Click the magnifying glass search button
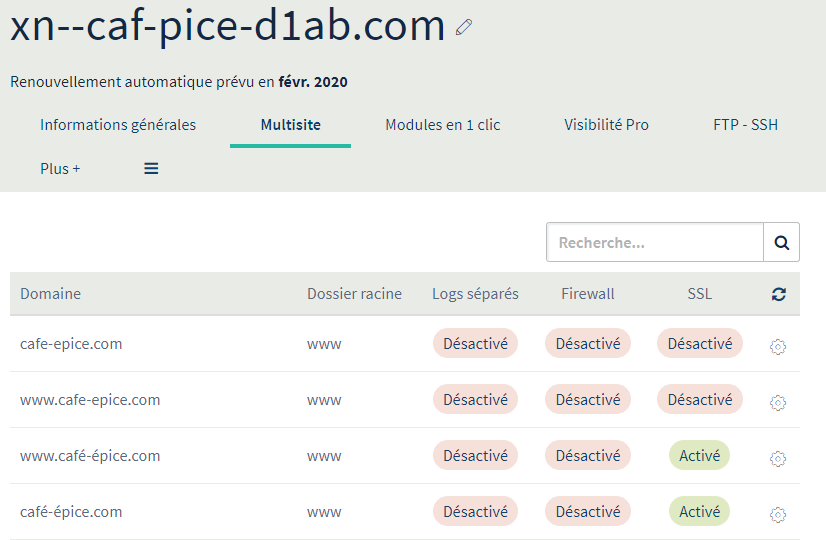Viewport: 826px width, 540px height. click(x=781, y=242)
